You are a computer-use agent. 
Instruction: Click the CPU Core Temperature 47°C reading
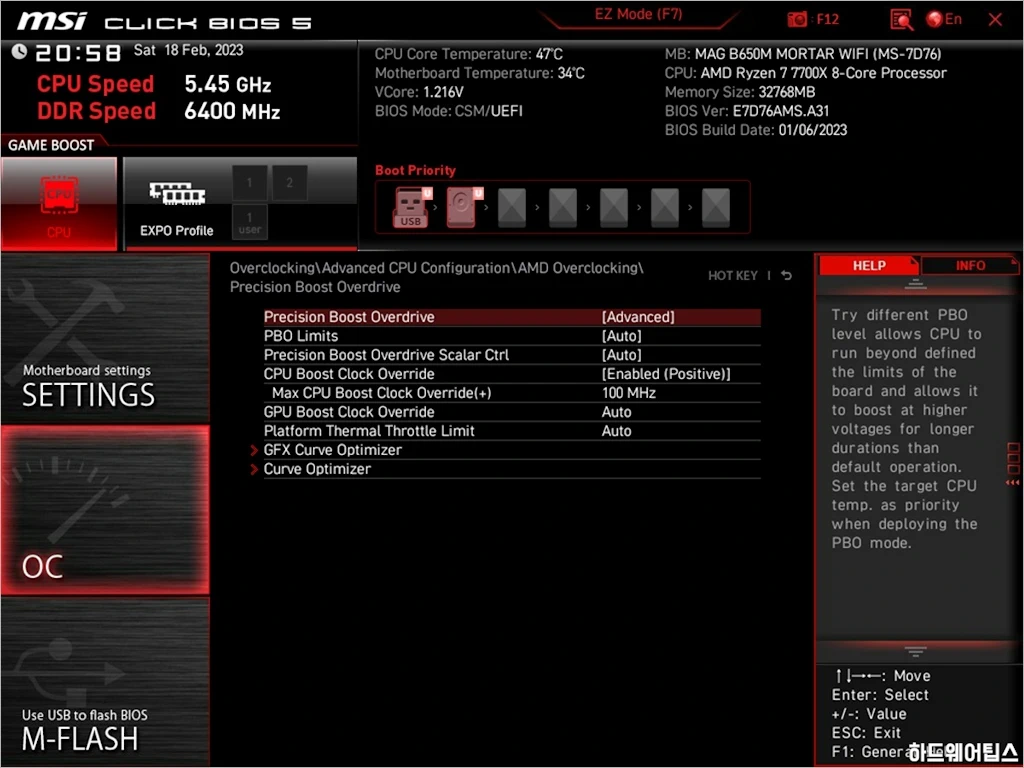(468, 54)
